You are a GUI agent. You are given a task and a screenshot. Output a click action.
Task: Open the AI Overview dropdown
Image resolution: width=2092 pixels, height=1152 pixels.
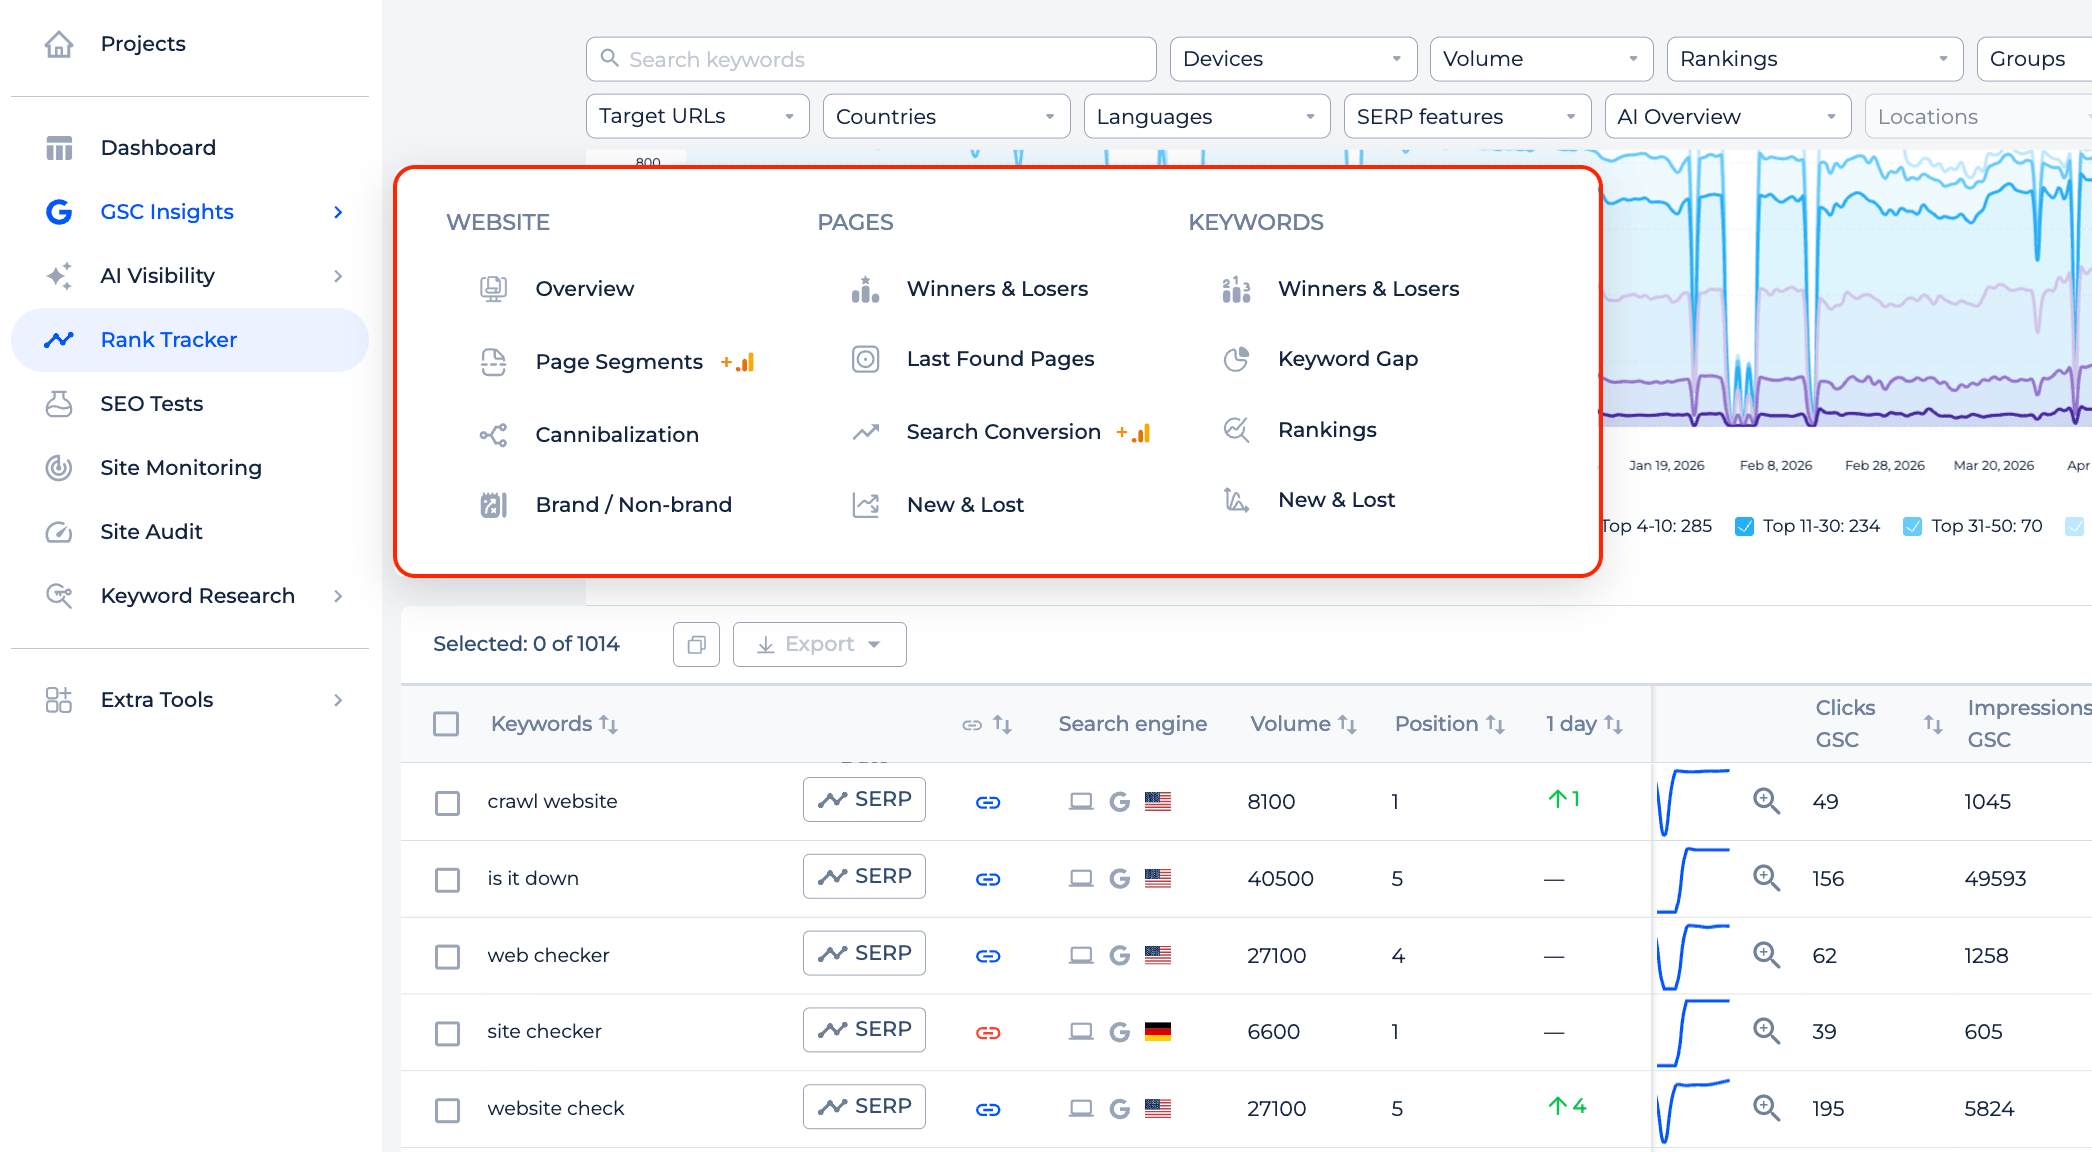tap(1728, 116)
